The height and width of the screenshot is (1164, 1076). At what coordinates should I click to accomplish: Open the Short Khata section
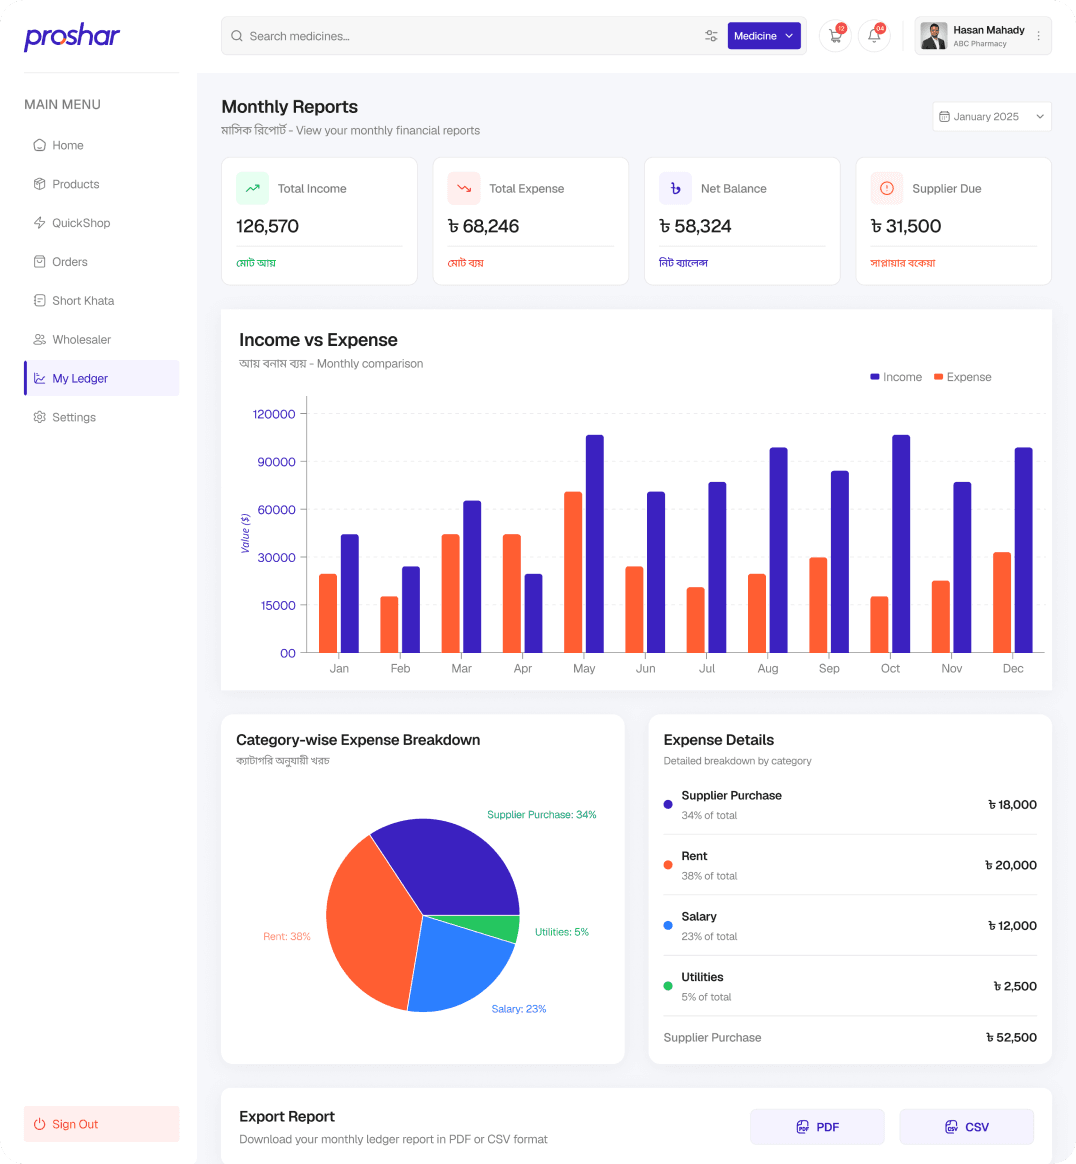pyautogui.click(x=40, y=300)
